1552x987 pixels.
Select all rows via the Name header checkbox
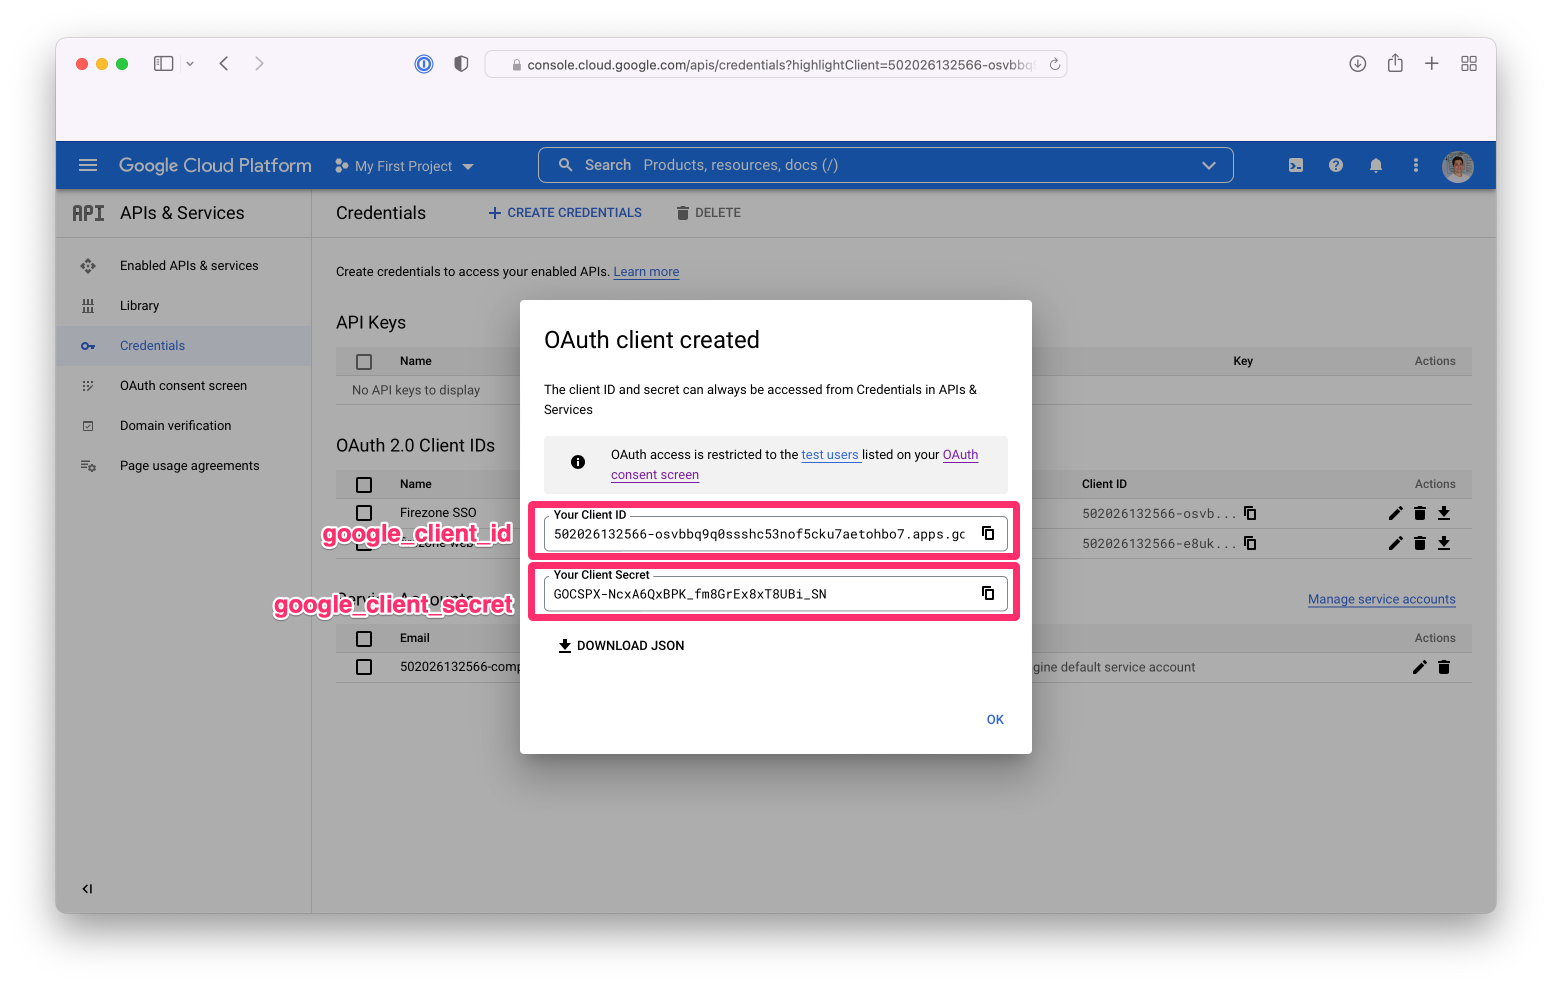point(364,484)
